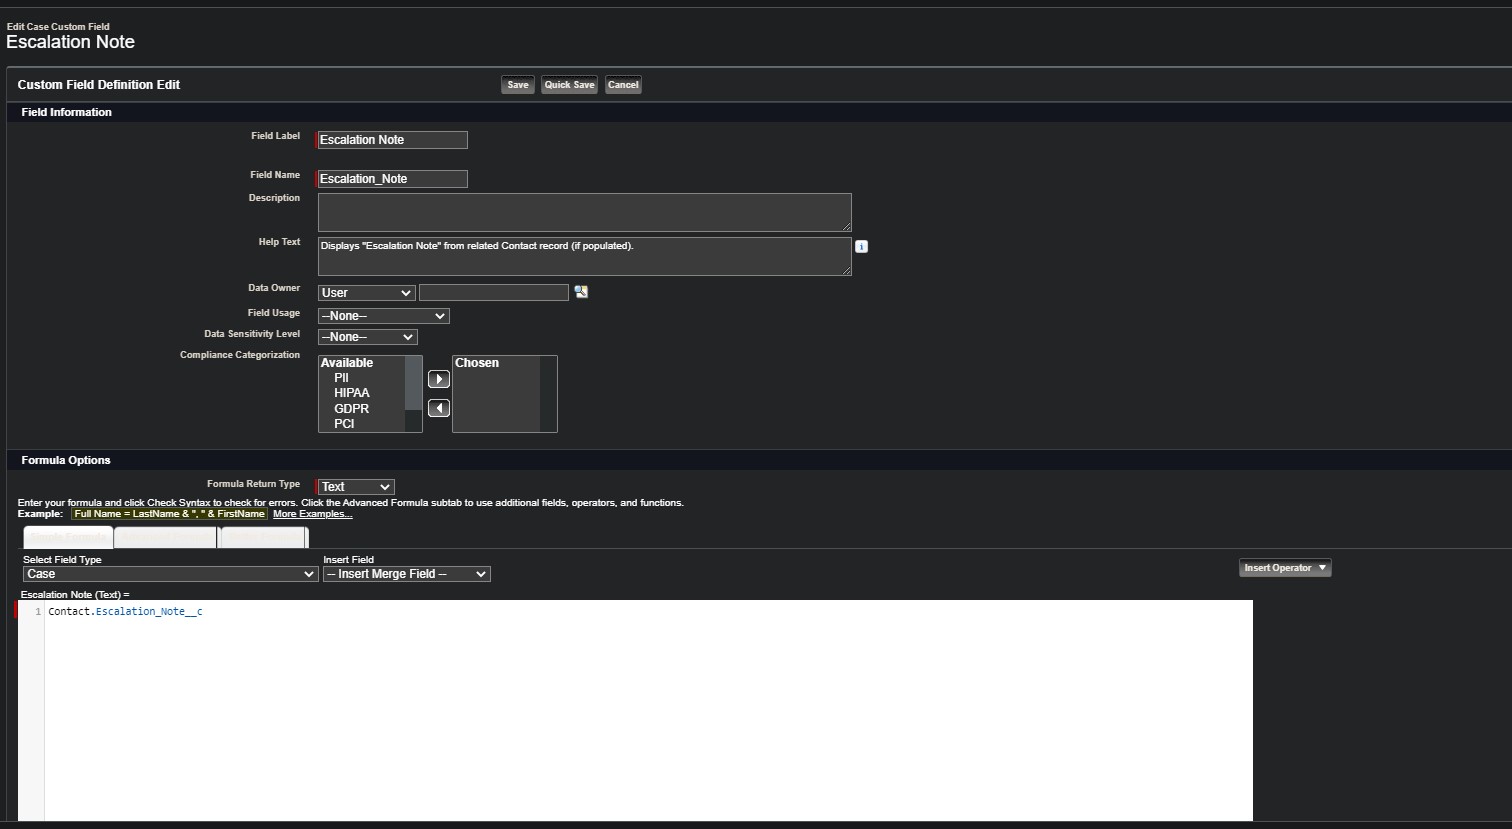Click Quick Save
1512x829 pixels.
[x=570, y=85]
